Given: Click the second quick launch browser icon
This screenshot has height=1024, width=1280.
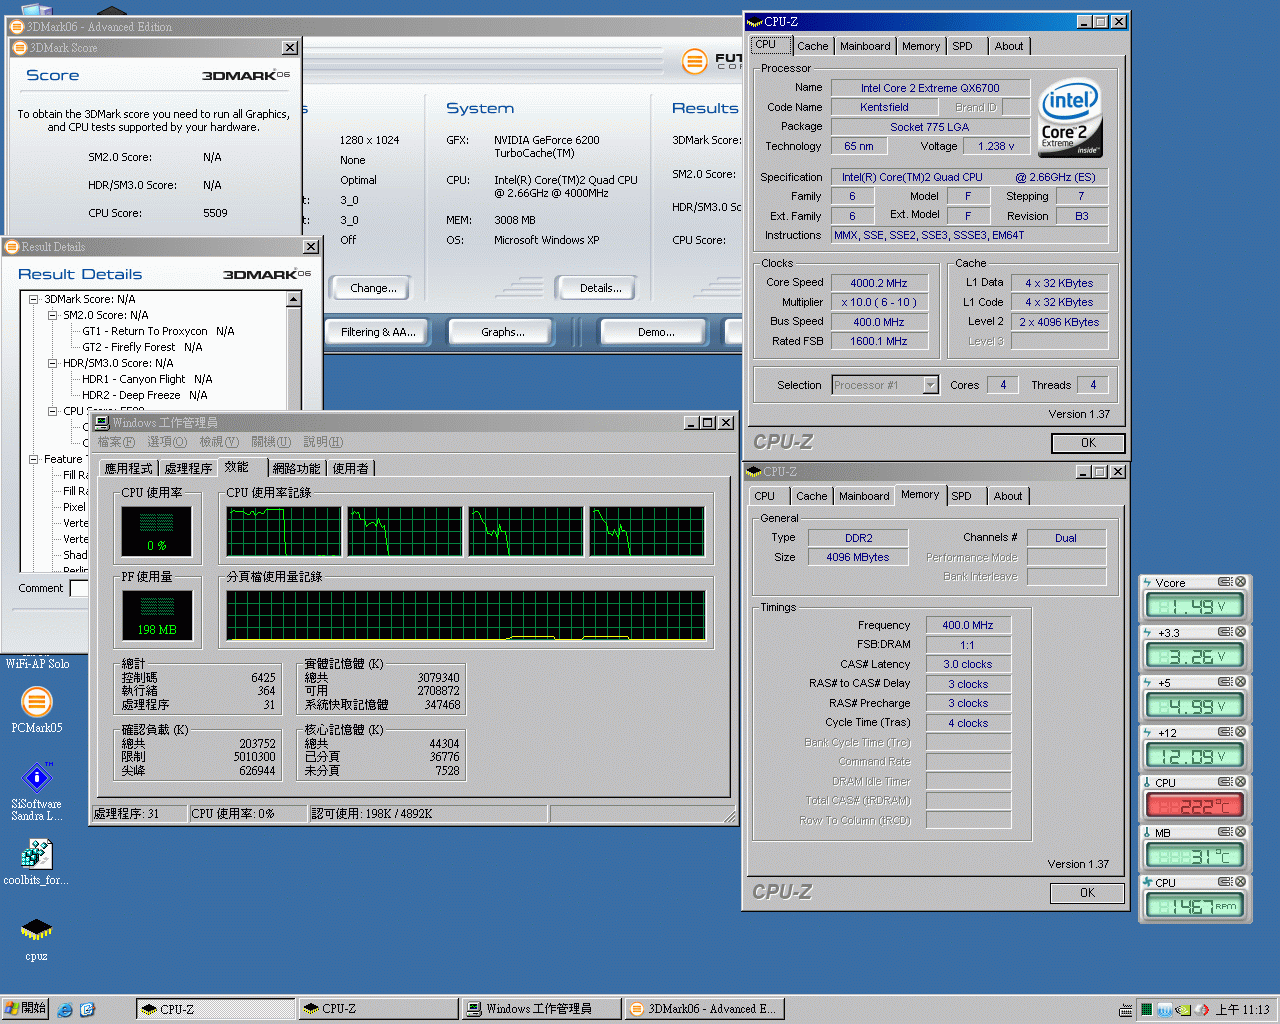Looking at the screenshot, I should point(87,1009).
